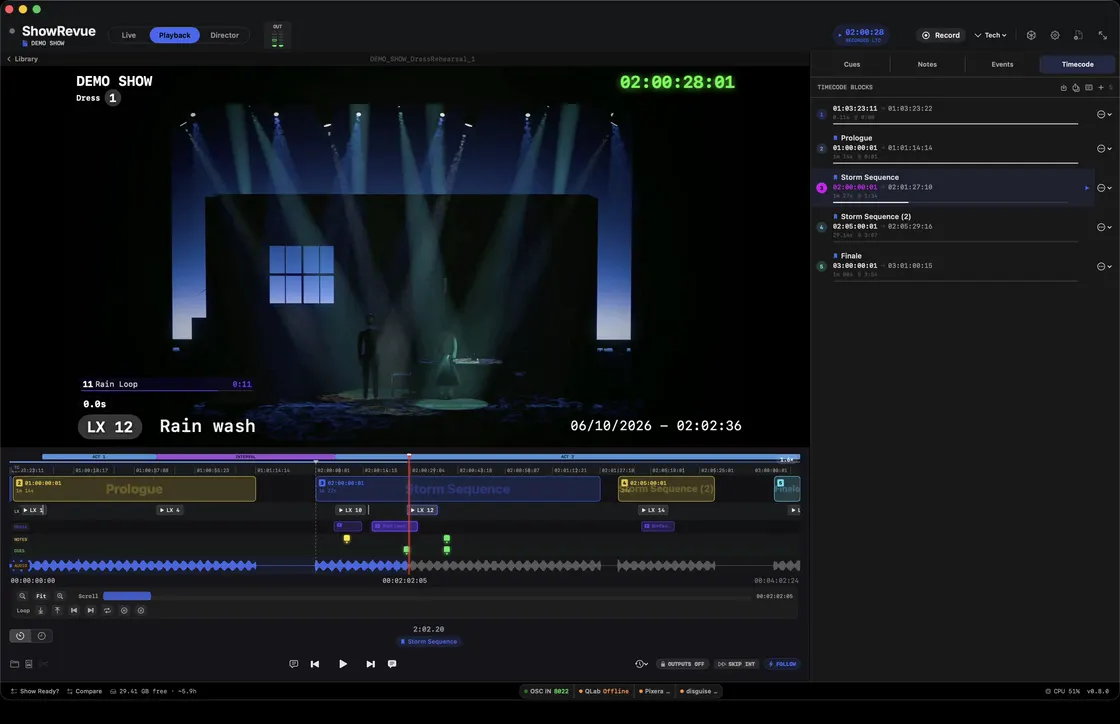
Task: Open the Notes tab
Action: [927, 64]
